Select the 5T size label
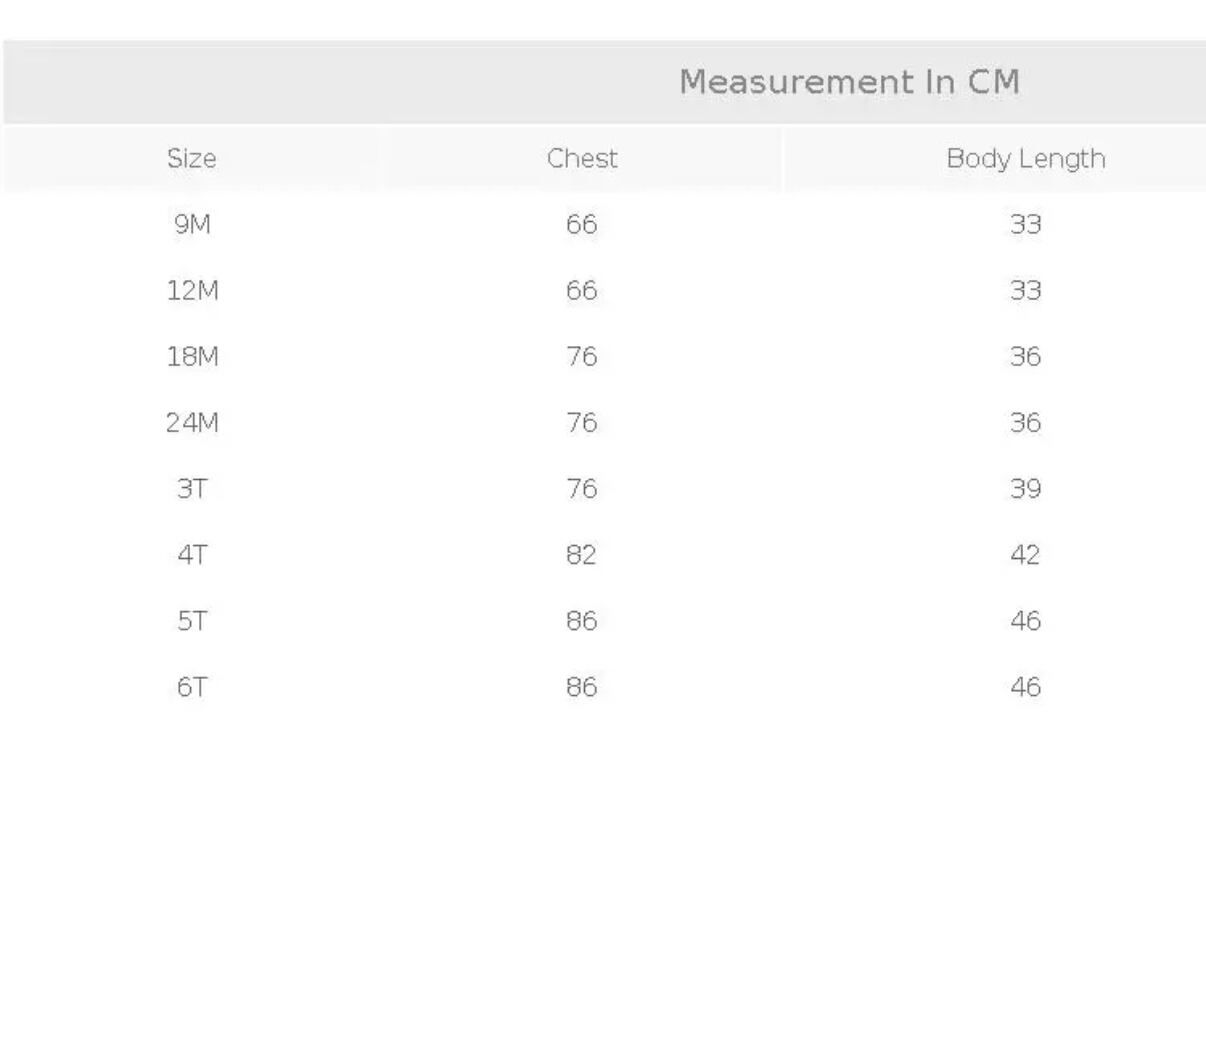This screenshot has width=1206, height=1056. click(192, 620)
